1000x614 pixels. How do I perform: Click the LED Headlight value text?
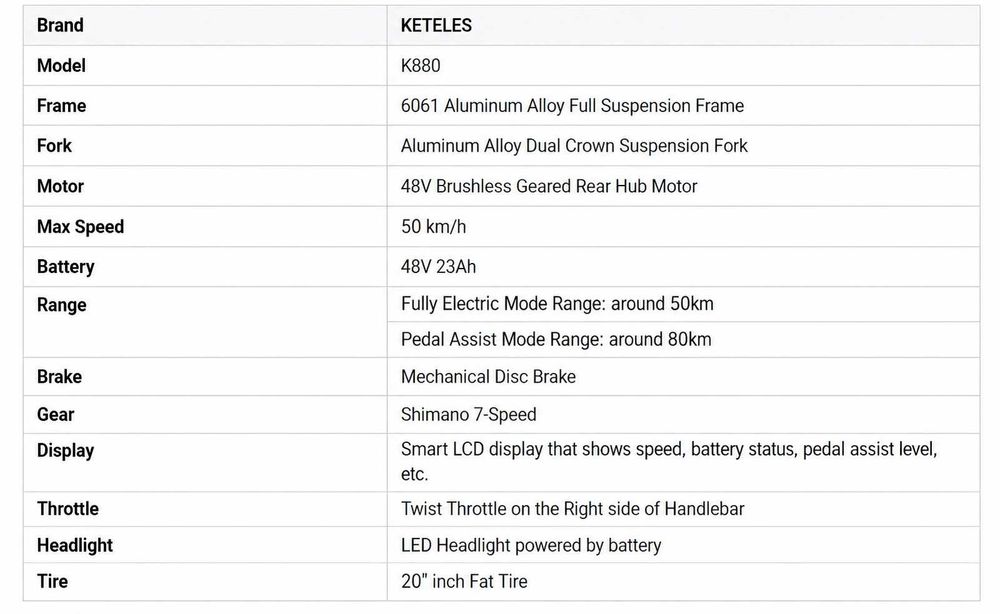(531, 545)
